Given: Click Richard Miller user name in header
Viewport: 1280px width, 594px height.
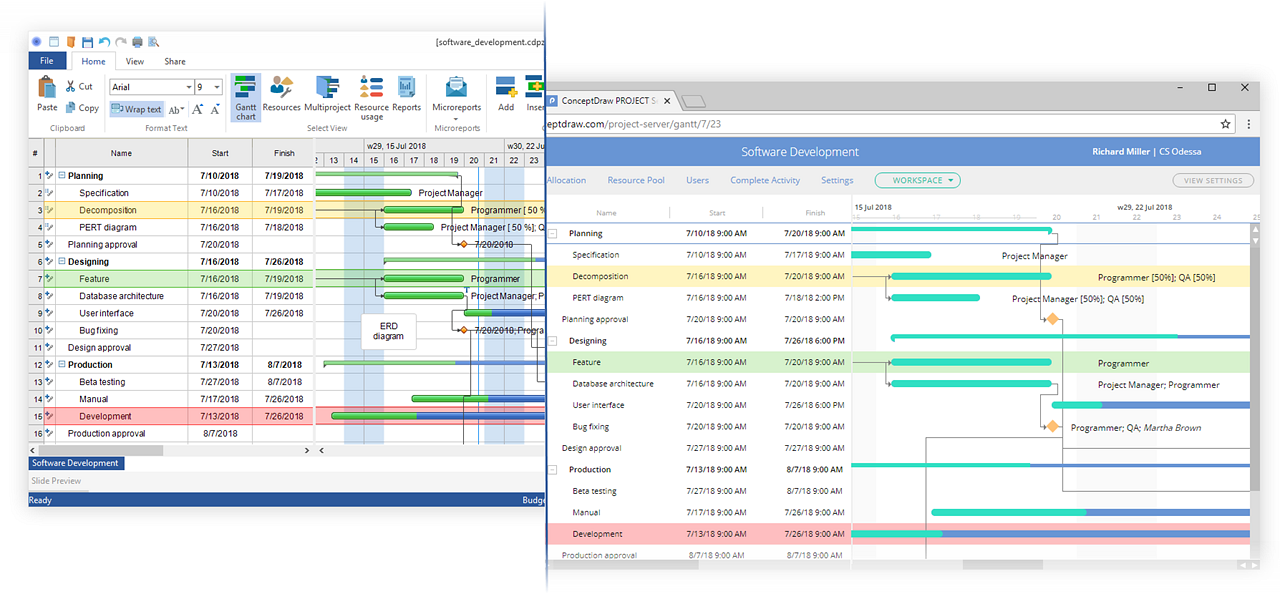Looking at the screenshot, I should 1120,152.
